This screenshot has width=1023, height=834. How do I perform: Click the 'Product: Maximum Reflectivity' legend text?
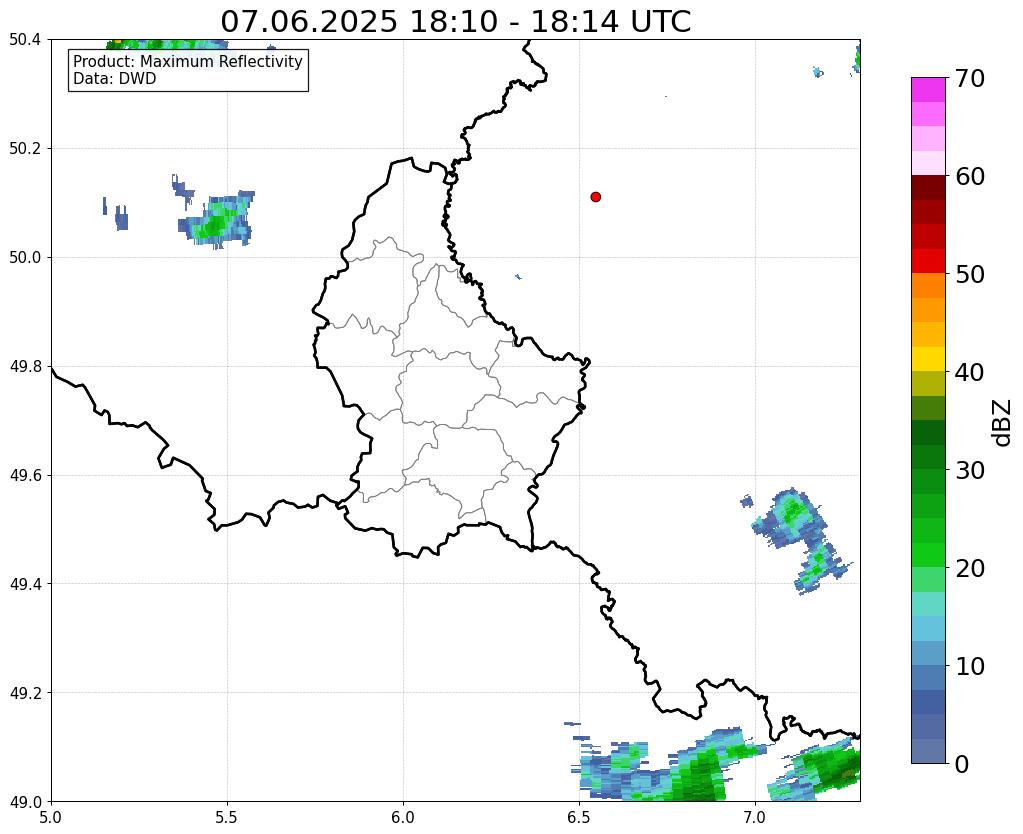coord(188,62)
